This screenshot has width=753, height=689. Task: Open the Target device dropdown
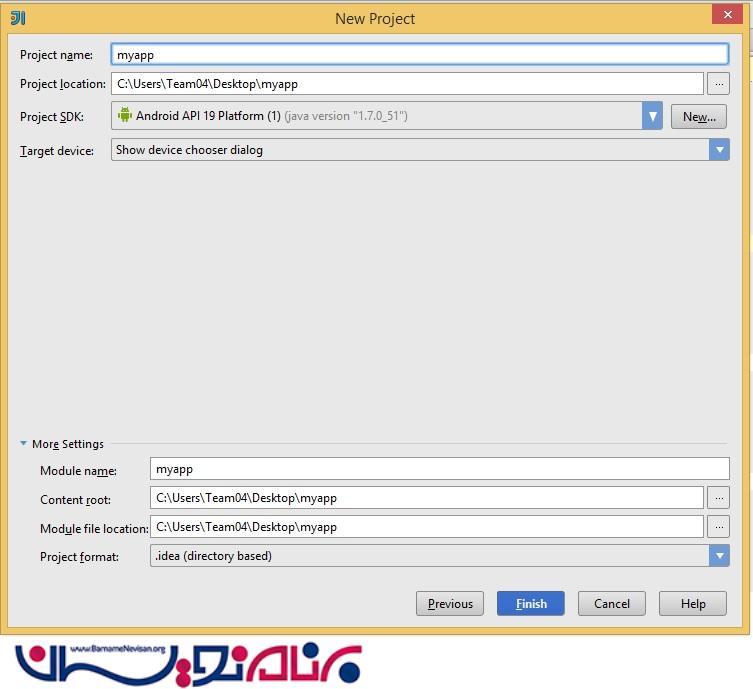pos(719,150)
